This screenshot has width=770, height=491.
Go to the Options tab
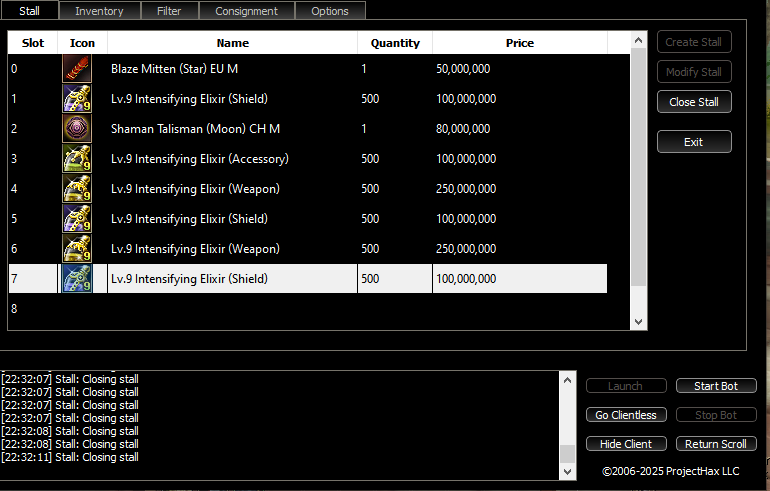(330, 11)
